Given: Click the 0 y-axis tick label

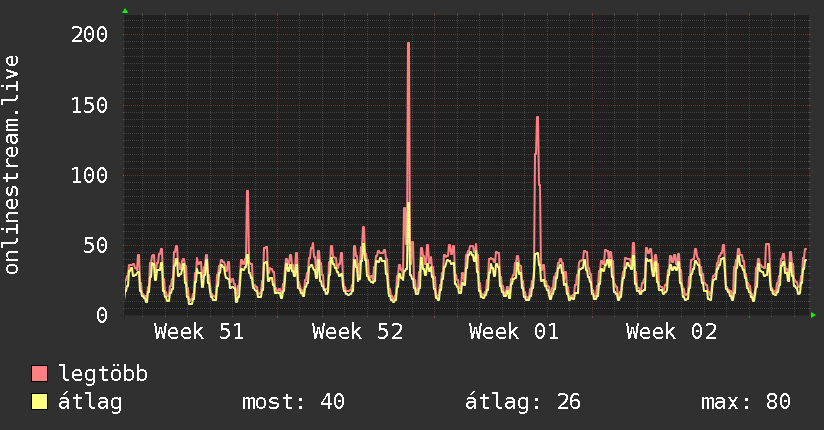Looking at the screenshot, I should (x=102, y=315).
